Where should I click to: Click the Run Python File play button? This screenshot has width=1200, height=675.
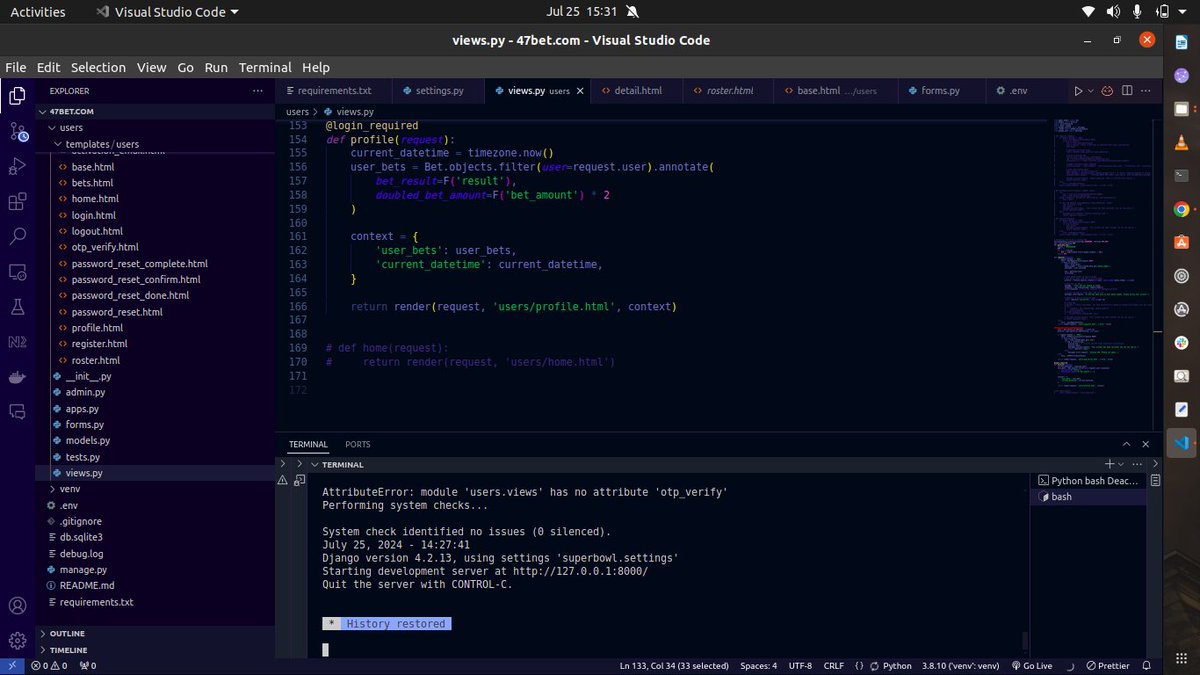(x=1078, y=90)
